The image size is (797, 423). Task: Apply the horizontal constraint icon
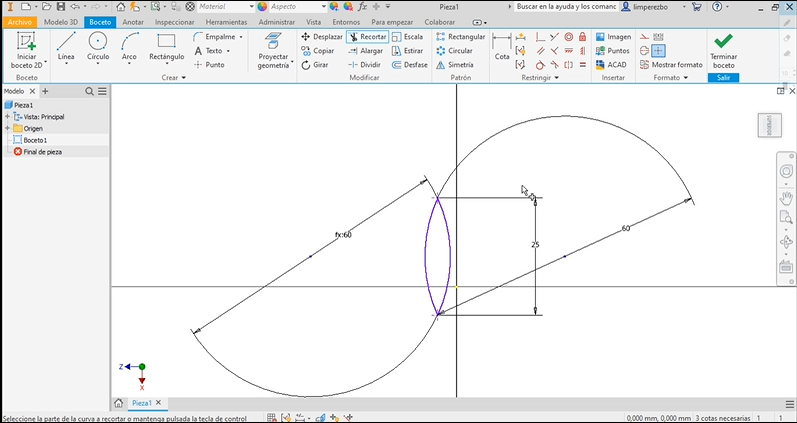coord(569,51)
